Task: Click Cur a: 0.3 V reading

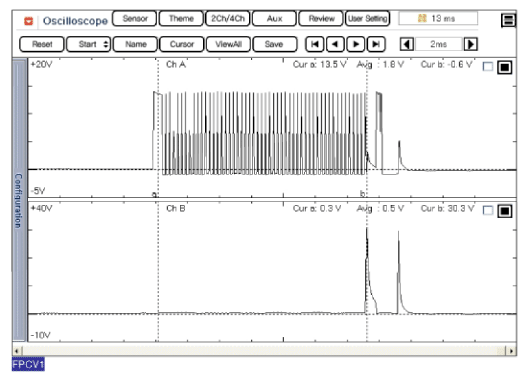Action: tap(317, 209)
